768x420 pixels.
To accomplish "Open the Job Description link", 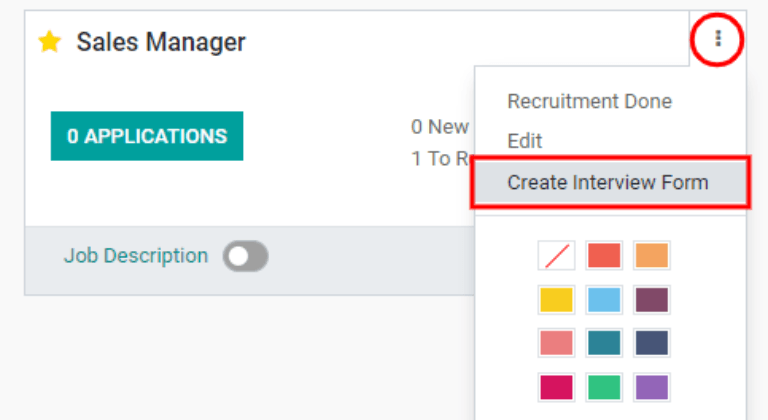I will (135, 256).
